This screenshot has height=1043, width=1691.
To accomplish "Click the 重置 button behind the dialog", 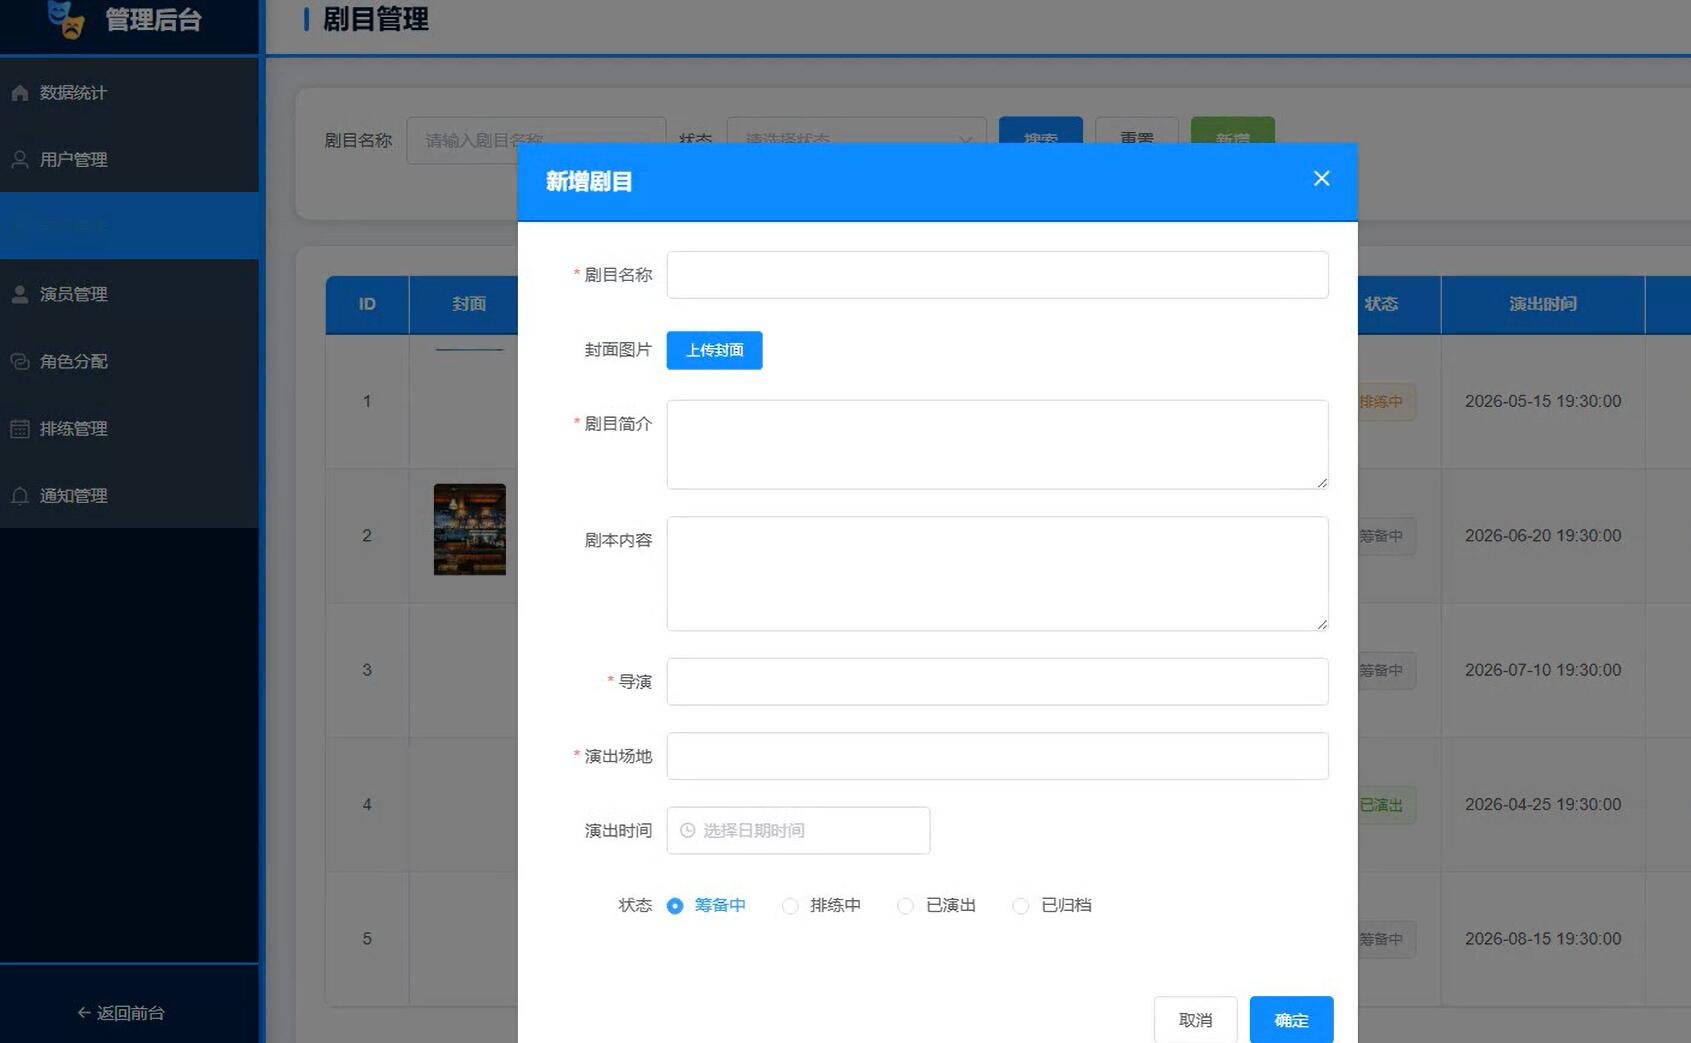I will pyautogui.click(x=1137, y=131).
